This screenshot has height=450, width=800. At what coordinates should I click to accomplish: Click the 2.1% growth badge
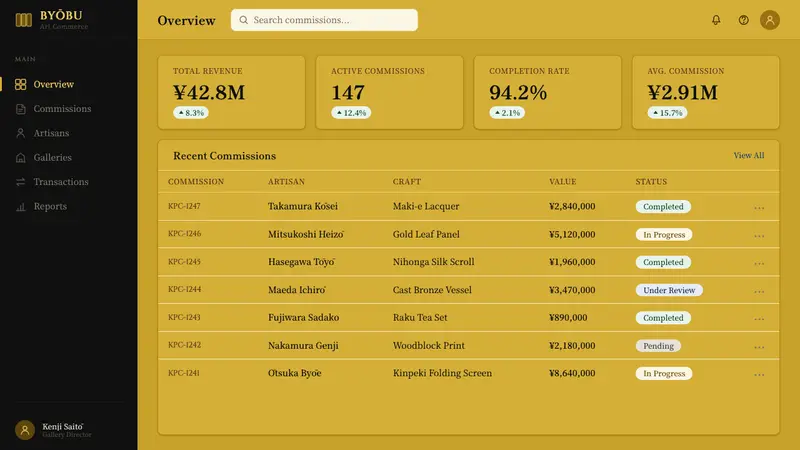point(507,113)
